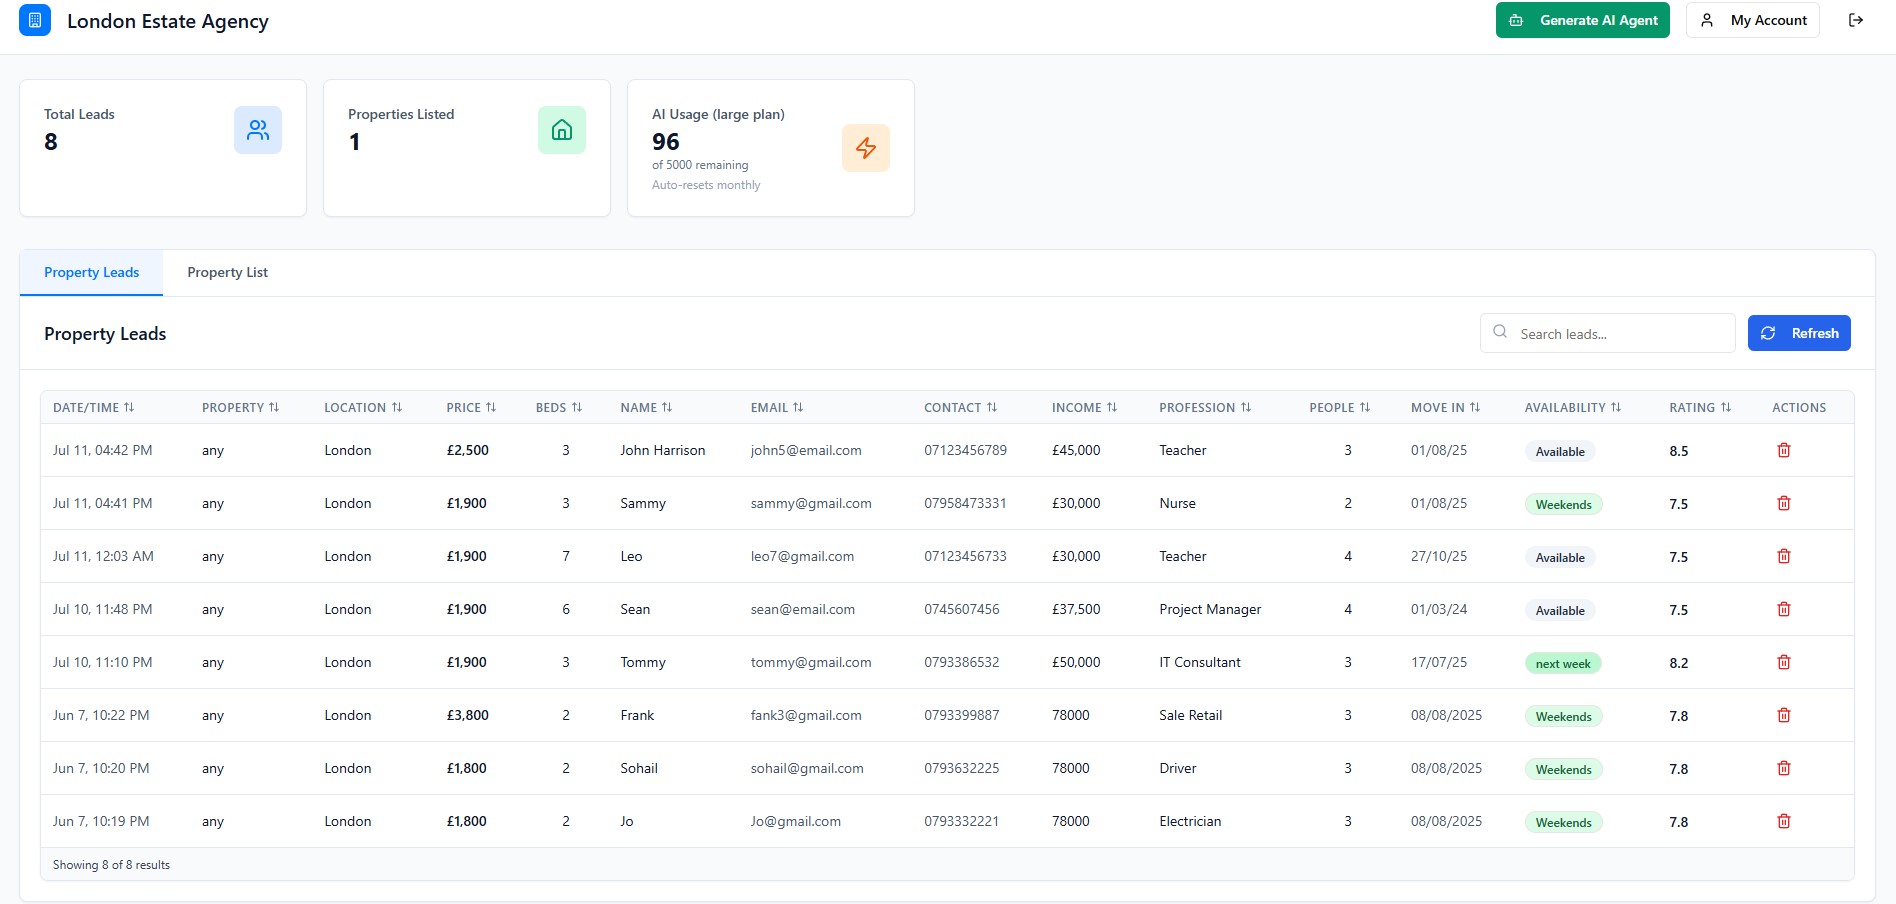Delete the Sean lead row
1896x904 pixels.
[1784, 609]
